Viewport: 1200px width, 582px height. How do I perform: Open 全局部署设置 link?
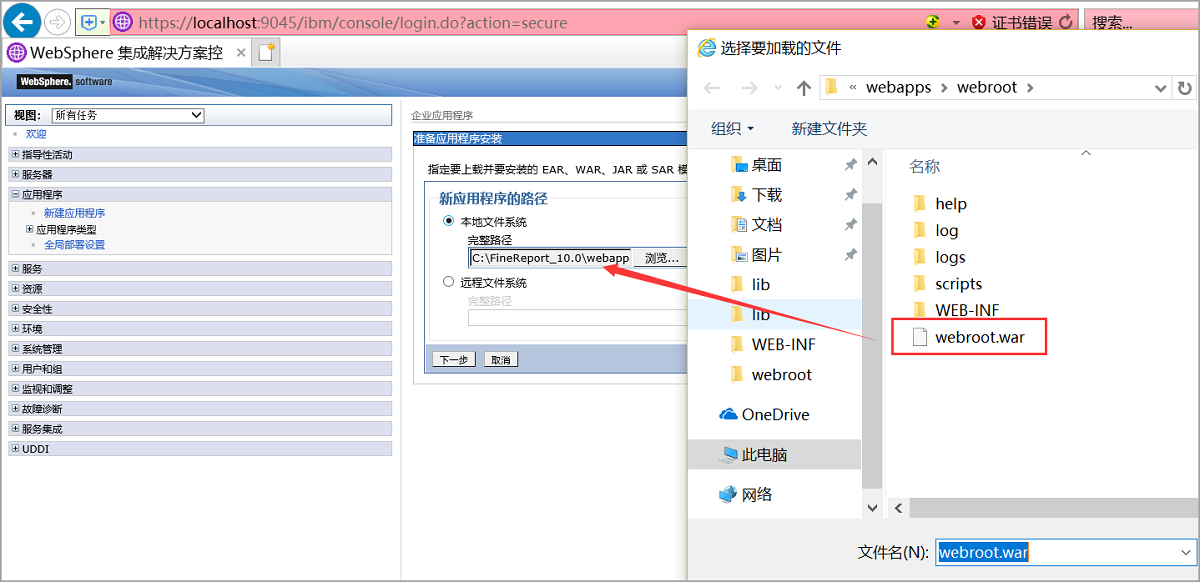(74, 245)
